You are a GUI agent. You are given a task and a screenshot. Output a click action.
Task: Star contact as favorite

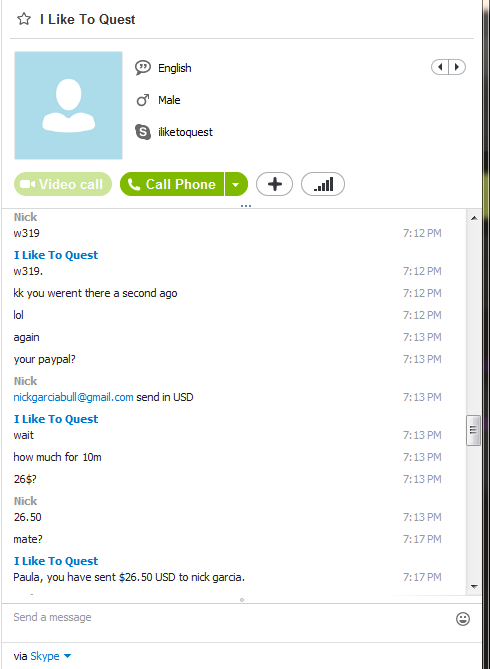coord(24,19)
